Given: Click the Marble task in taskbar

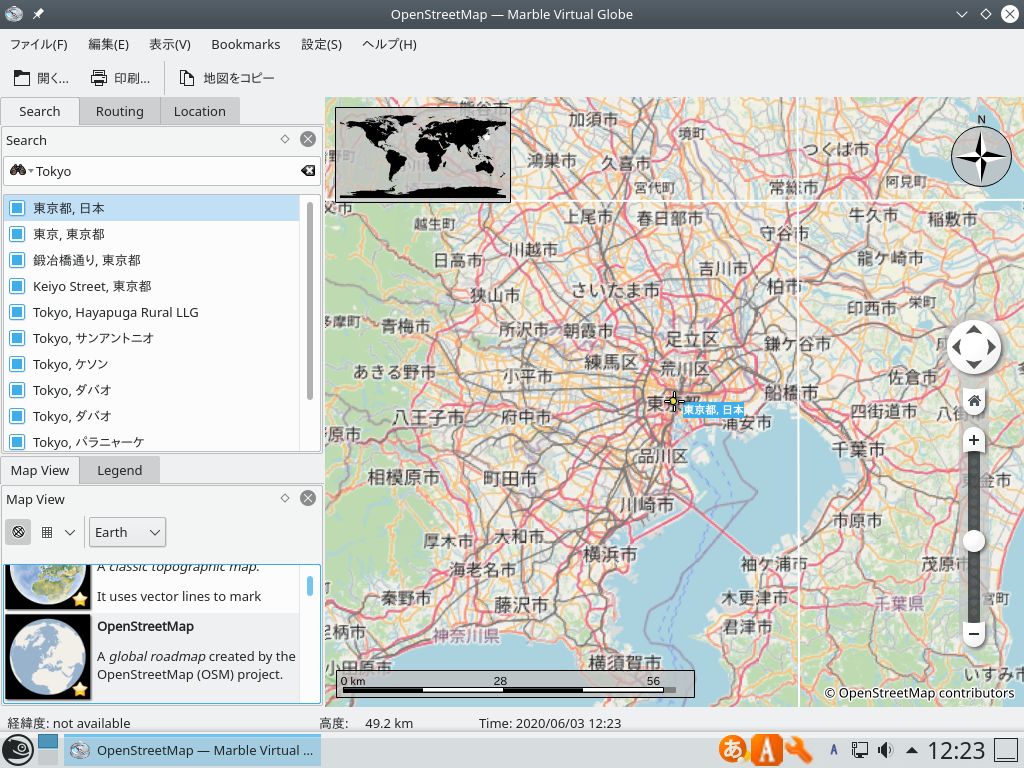Looking at the screenshot, I should pos(193,750).
